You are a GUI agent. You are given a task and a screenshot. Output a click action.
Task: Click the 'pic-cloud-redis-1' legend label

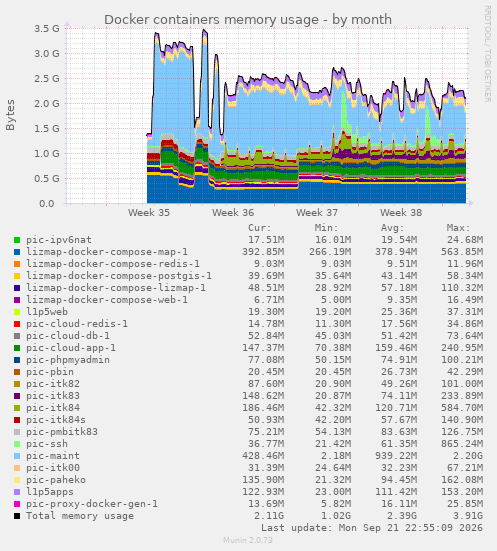[x=77, y=324]
